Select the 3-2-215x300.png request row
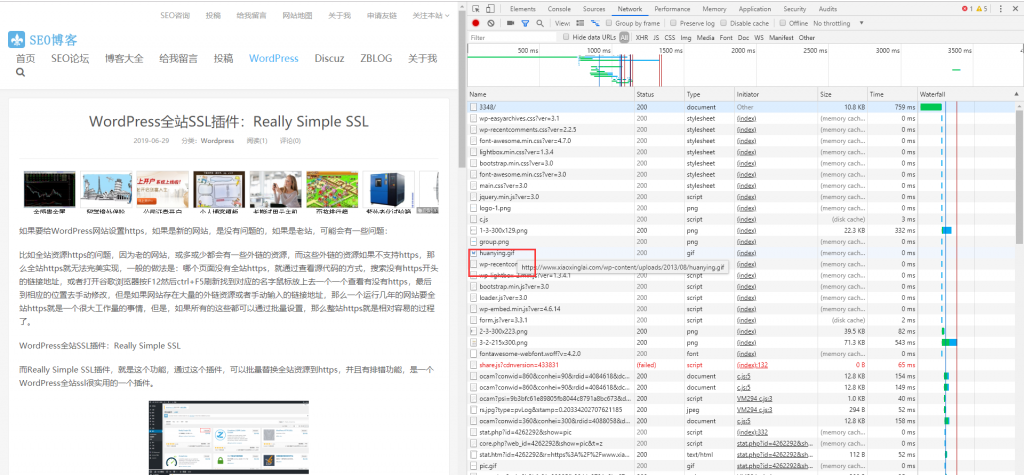This screenshot has width=1024, height=475. (x=742, y=342)
